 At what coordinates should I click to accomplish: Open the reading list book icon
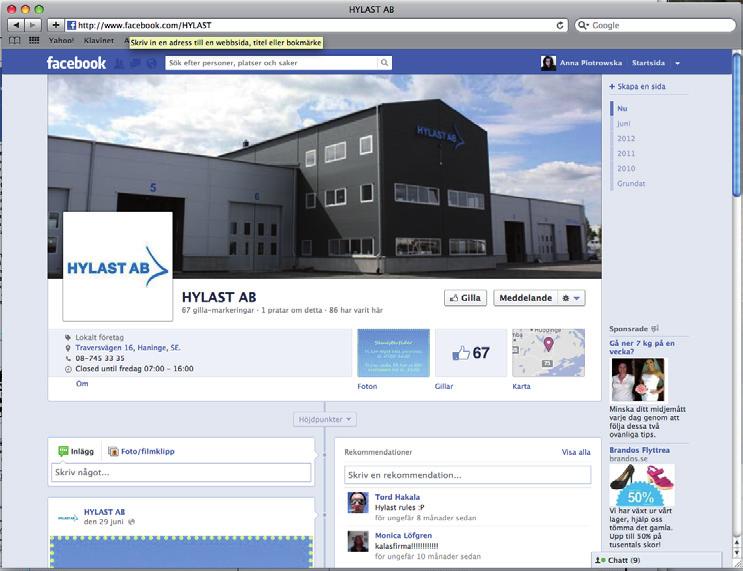click(15, 40)
